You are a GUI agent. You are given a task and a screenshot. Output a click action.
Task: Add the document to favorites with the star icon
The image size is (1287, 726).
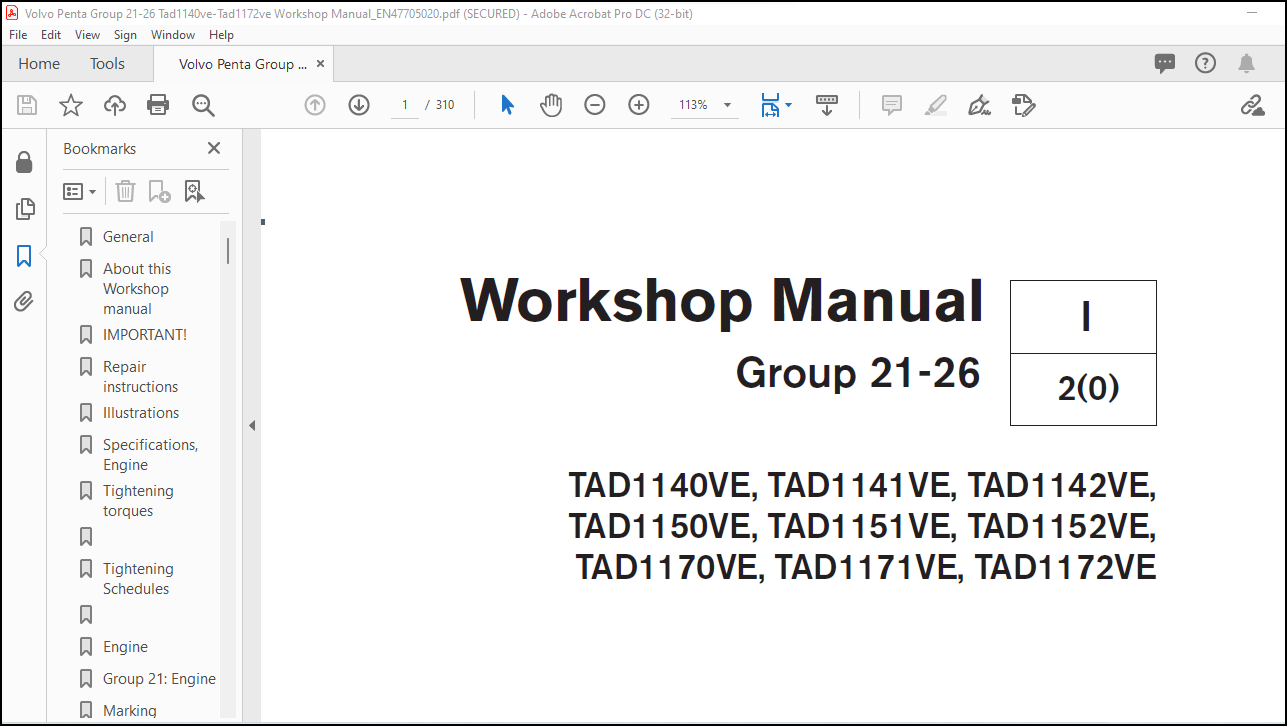click(71, 105)
